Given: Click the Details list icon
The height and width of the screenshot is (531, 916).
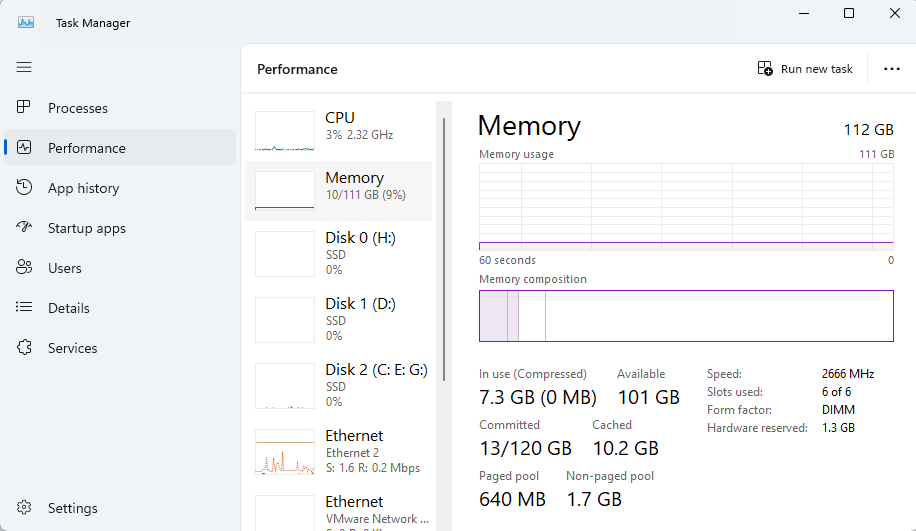Looking at the screenshot, I should pyautogui.click(x=24, y=307).
